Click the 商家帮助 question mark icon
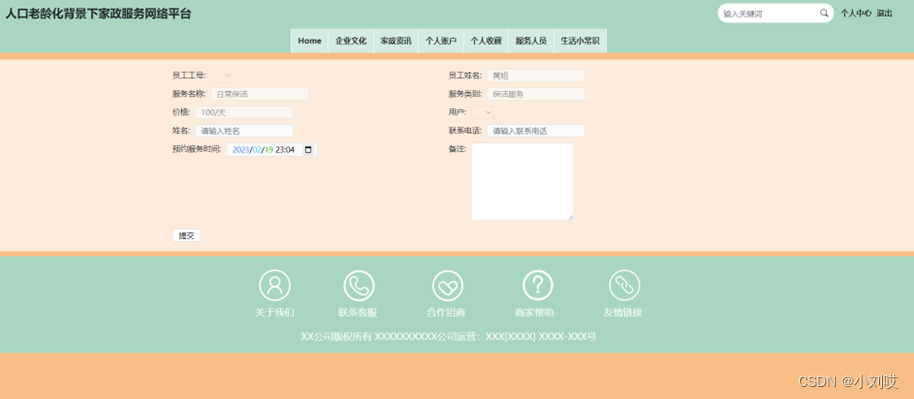Viewport: 914px width, 399px height. click(x=537, y=286)
